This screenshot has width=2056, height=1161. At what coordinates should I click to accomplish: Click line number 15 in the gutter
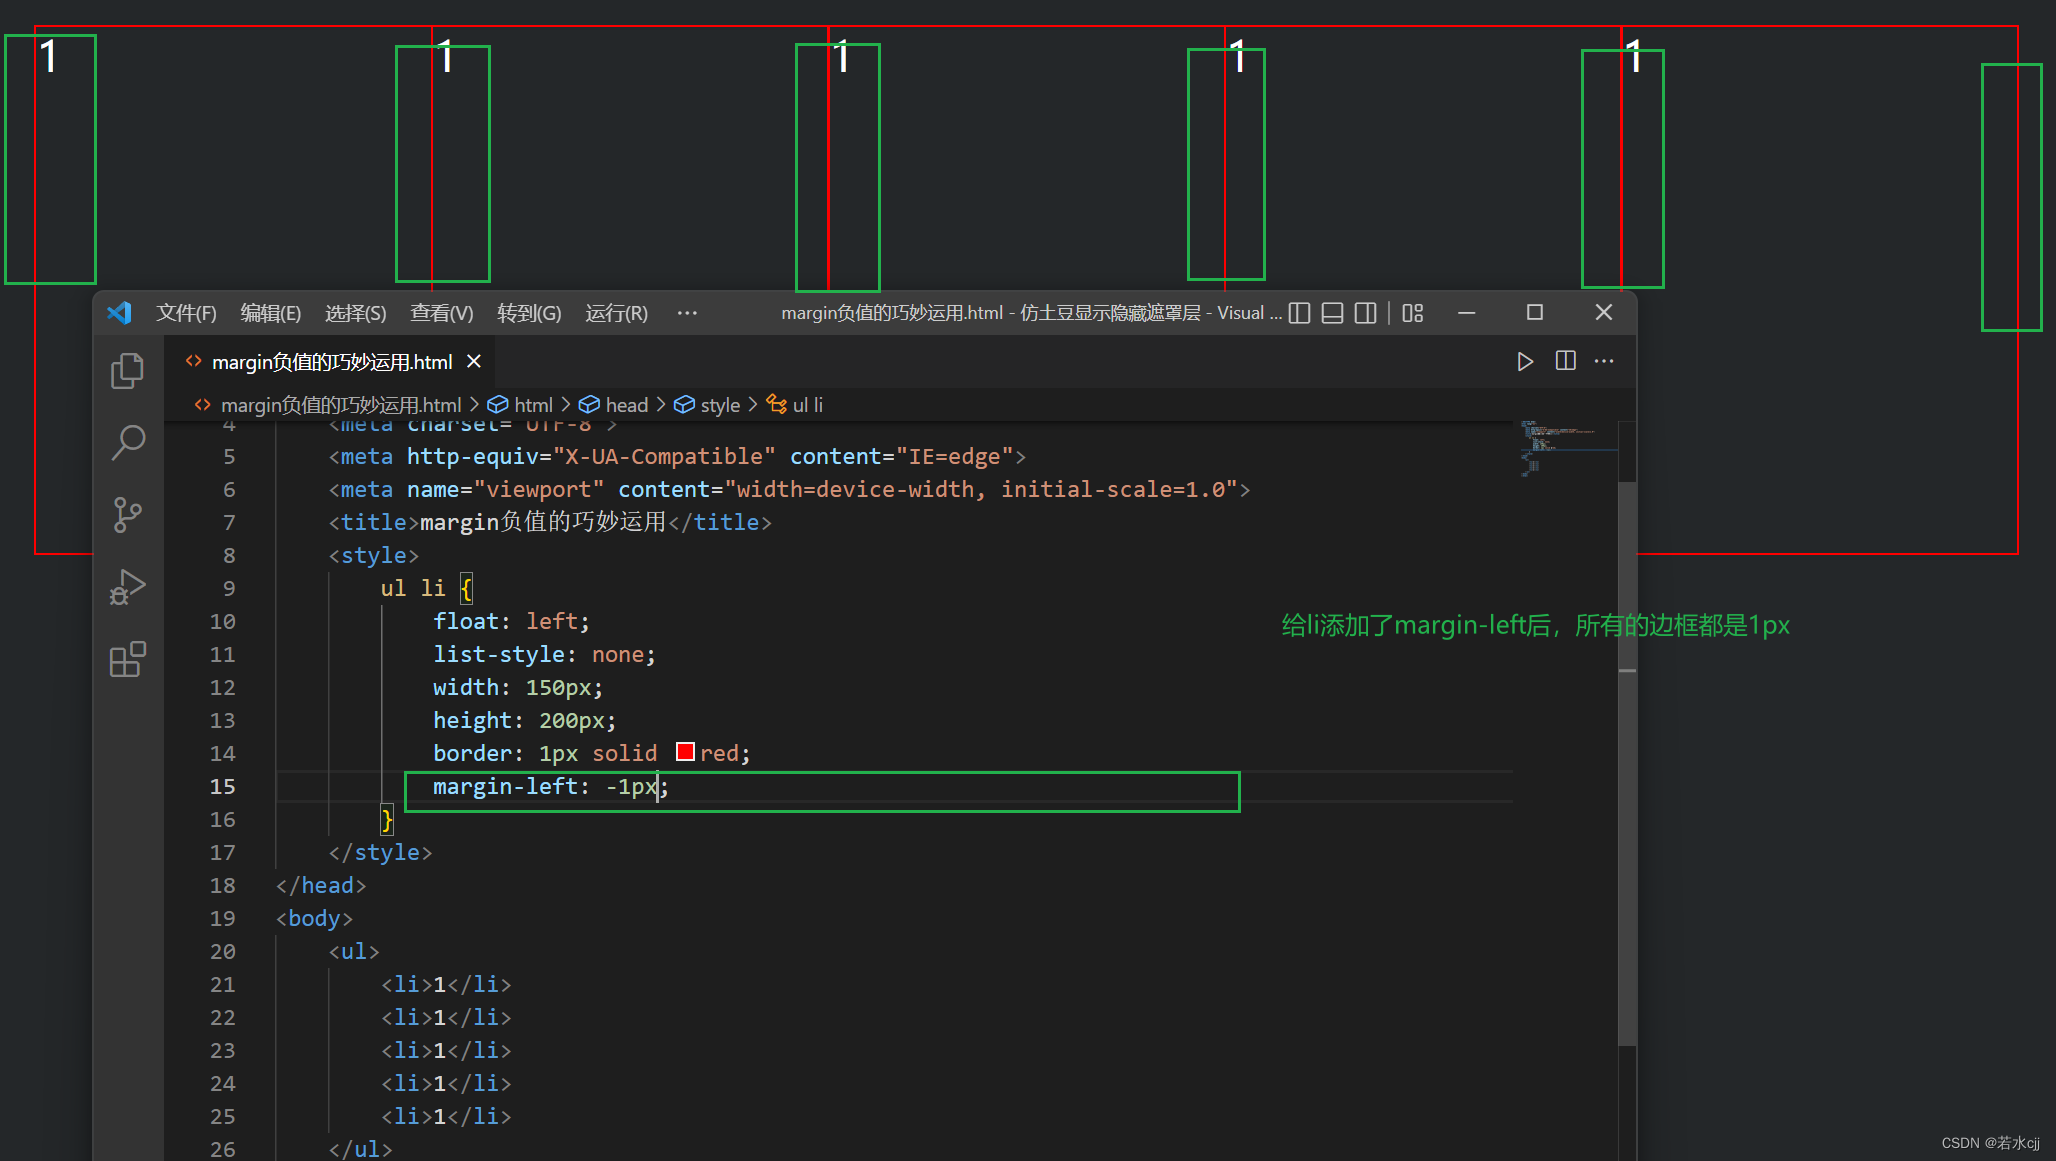coord(222,787)
